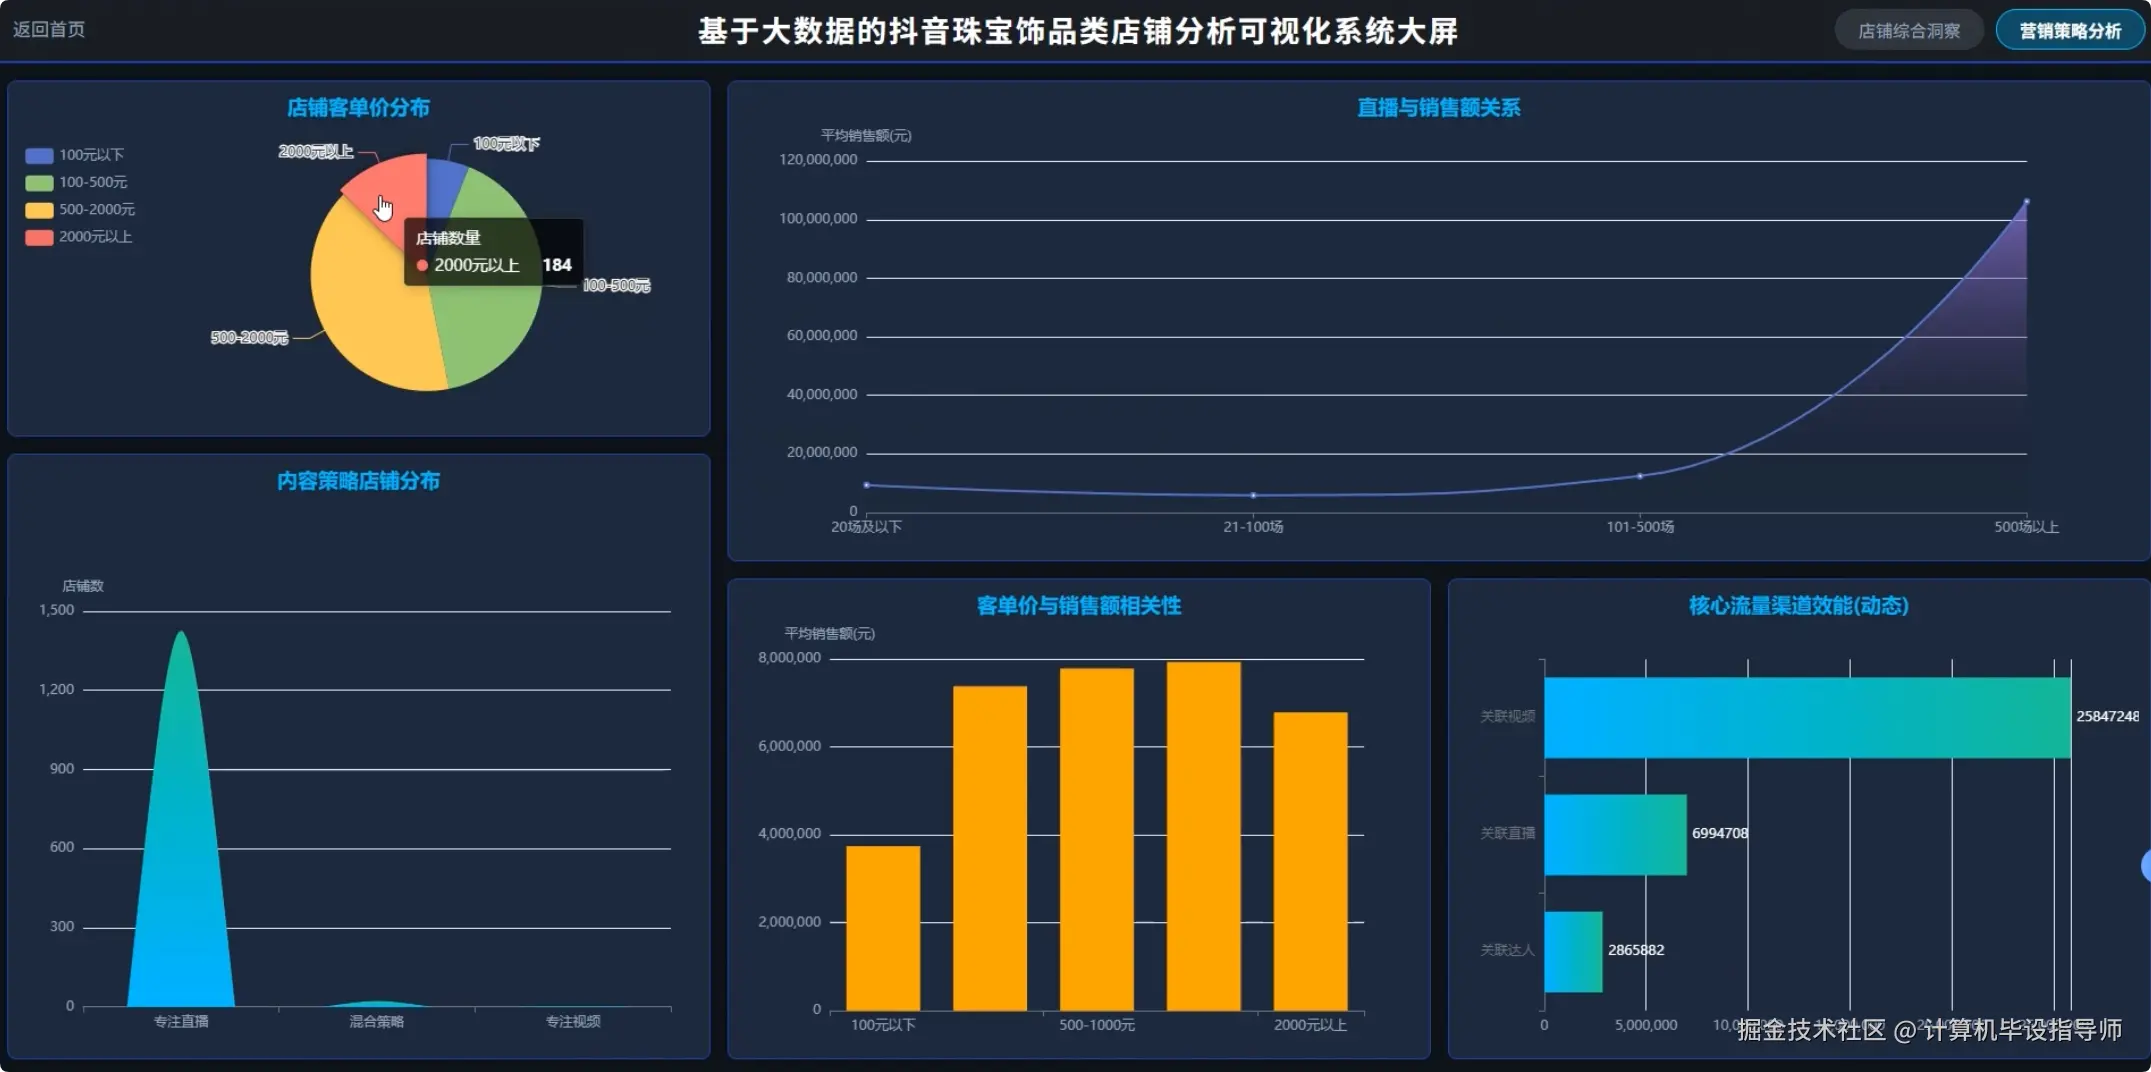Click the orange bar above 500-1000元
The width and height of the screenshot is (2151, 1072).
coord(1097,838)
